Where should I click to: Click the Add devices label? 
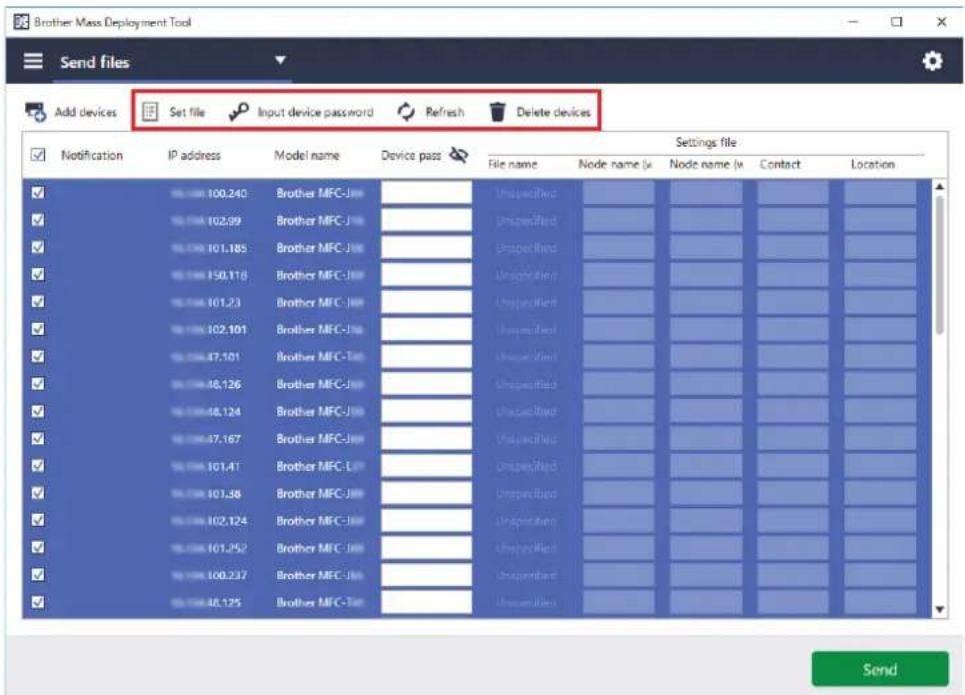click(x=86, y=112)
